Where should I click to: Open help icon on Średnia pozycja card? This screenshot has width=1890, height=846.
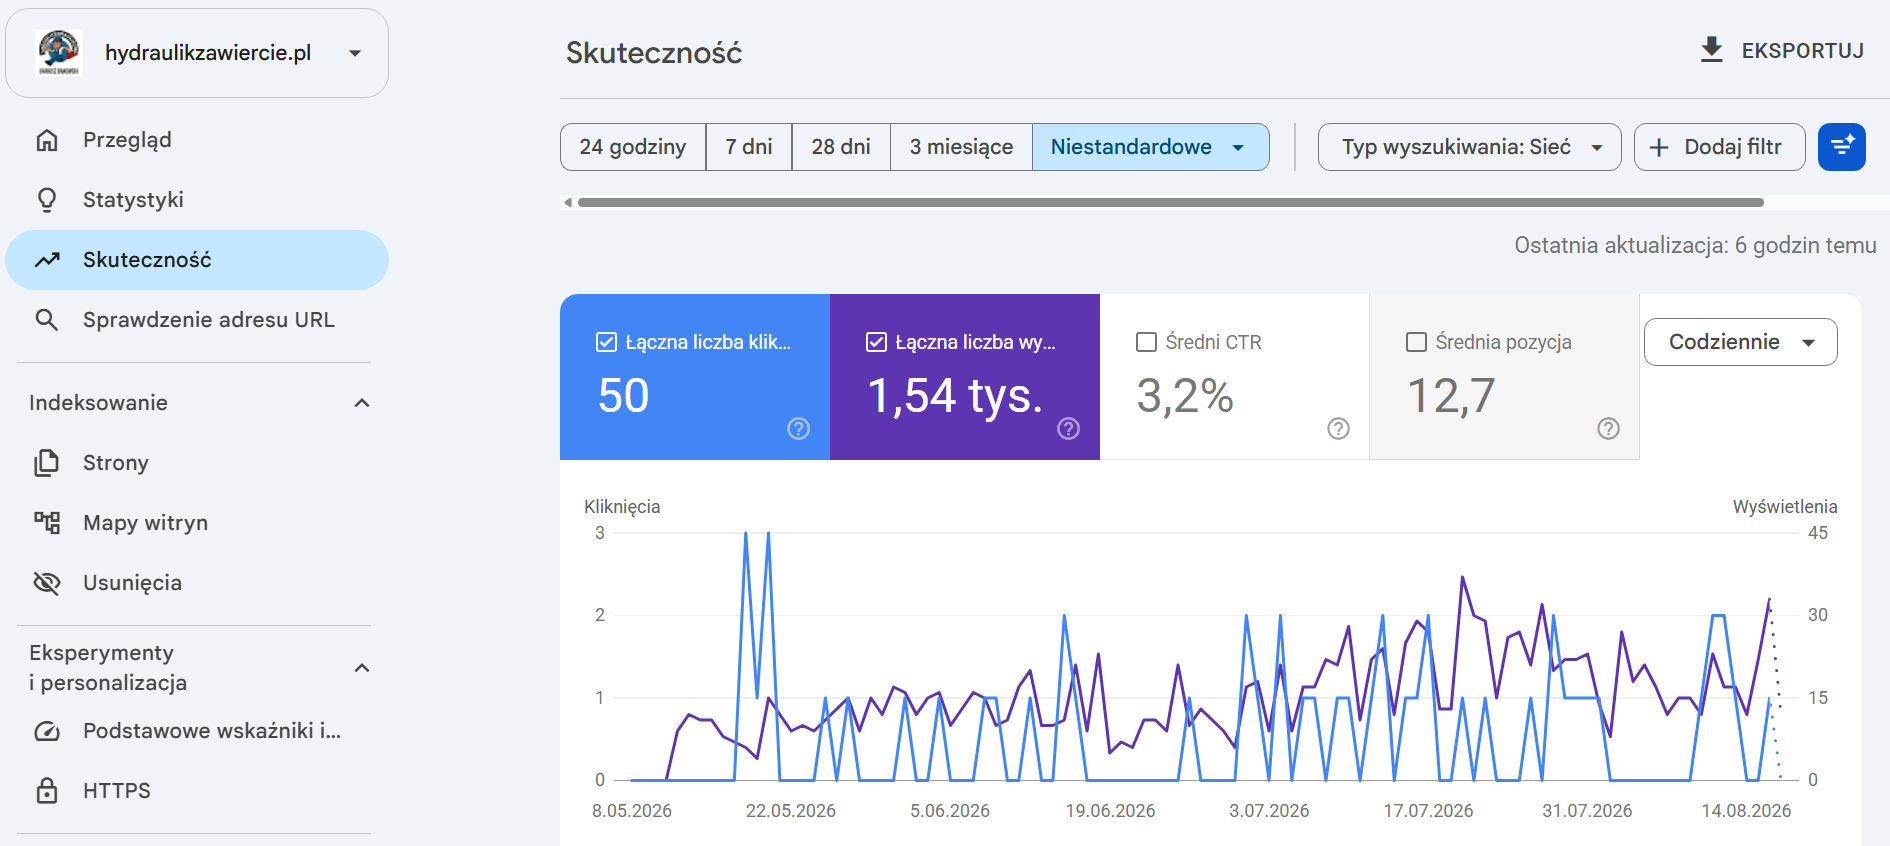(1608, 428)
